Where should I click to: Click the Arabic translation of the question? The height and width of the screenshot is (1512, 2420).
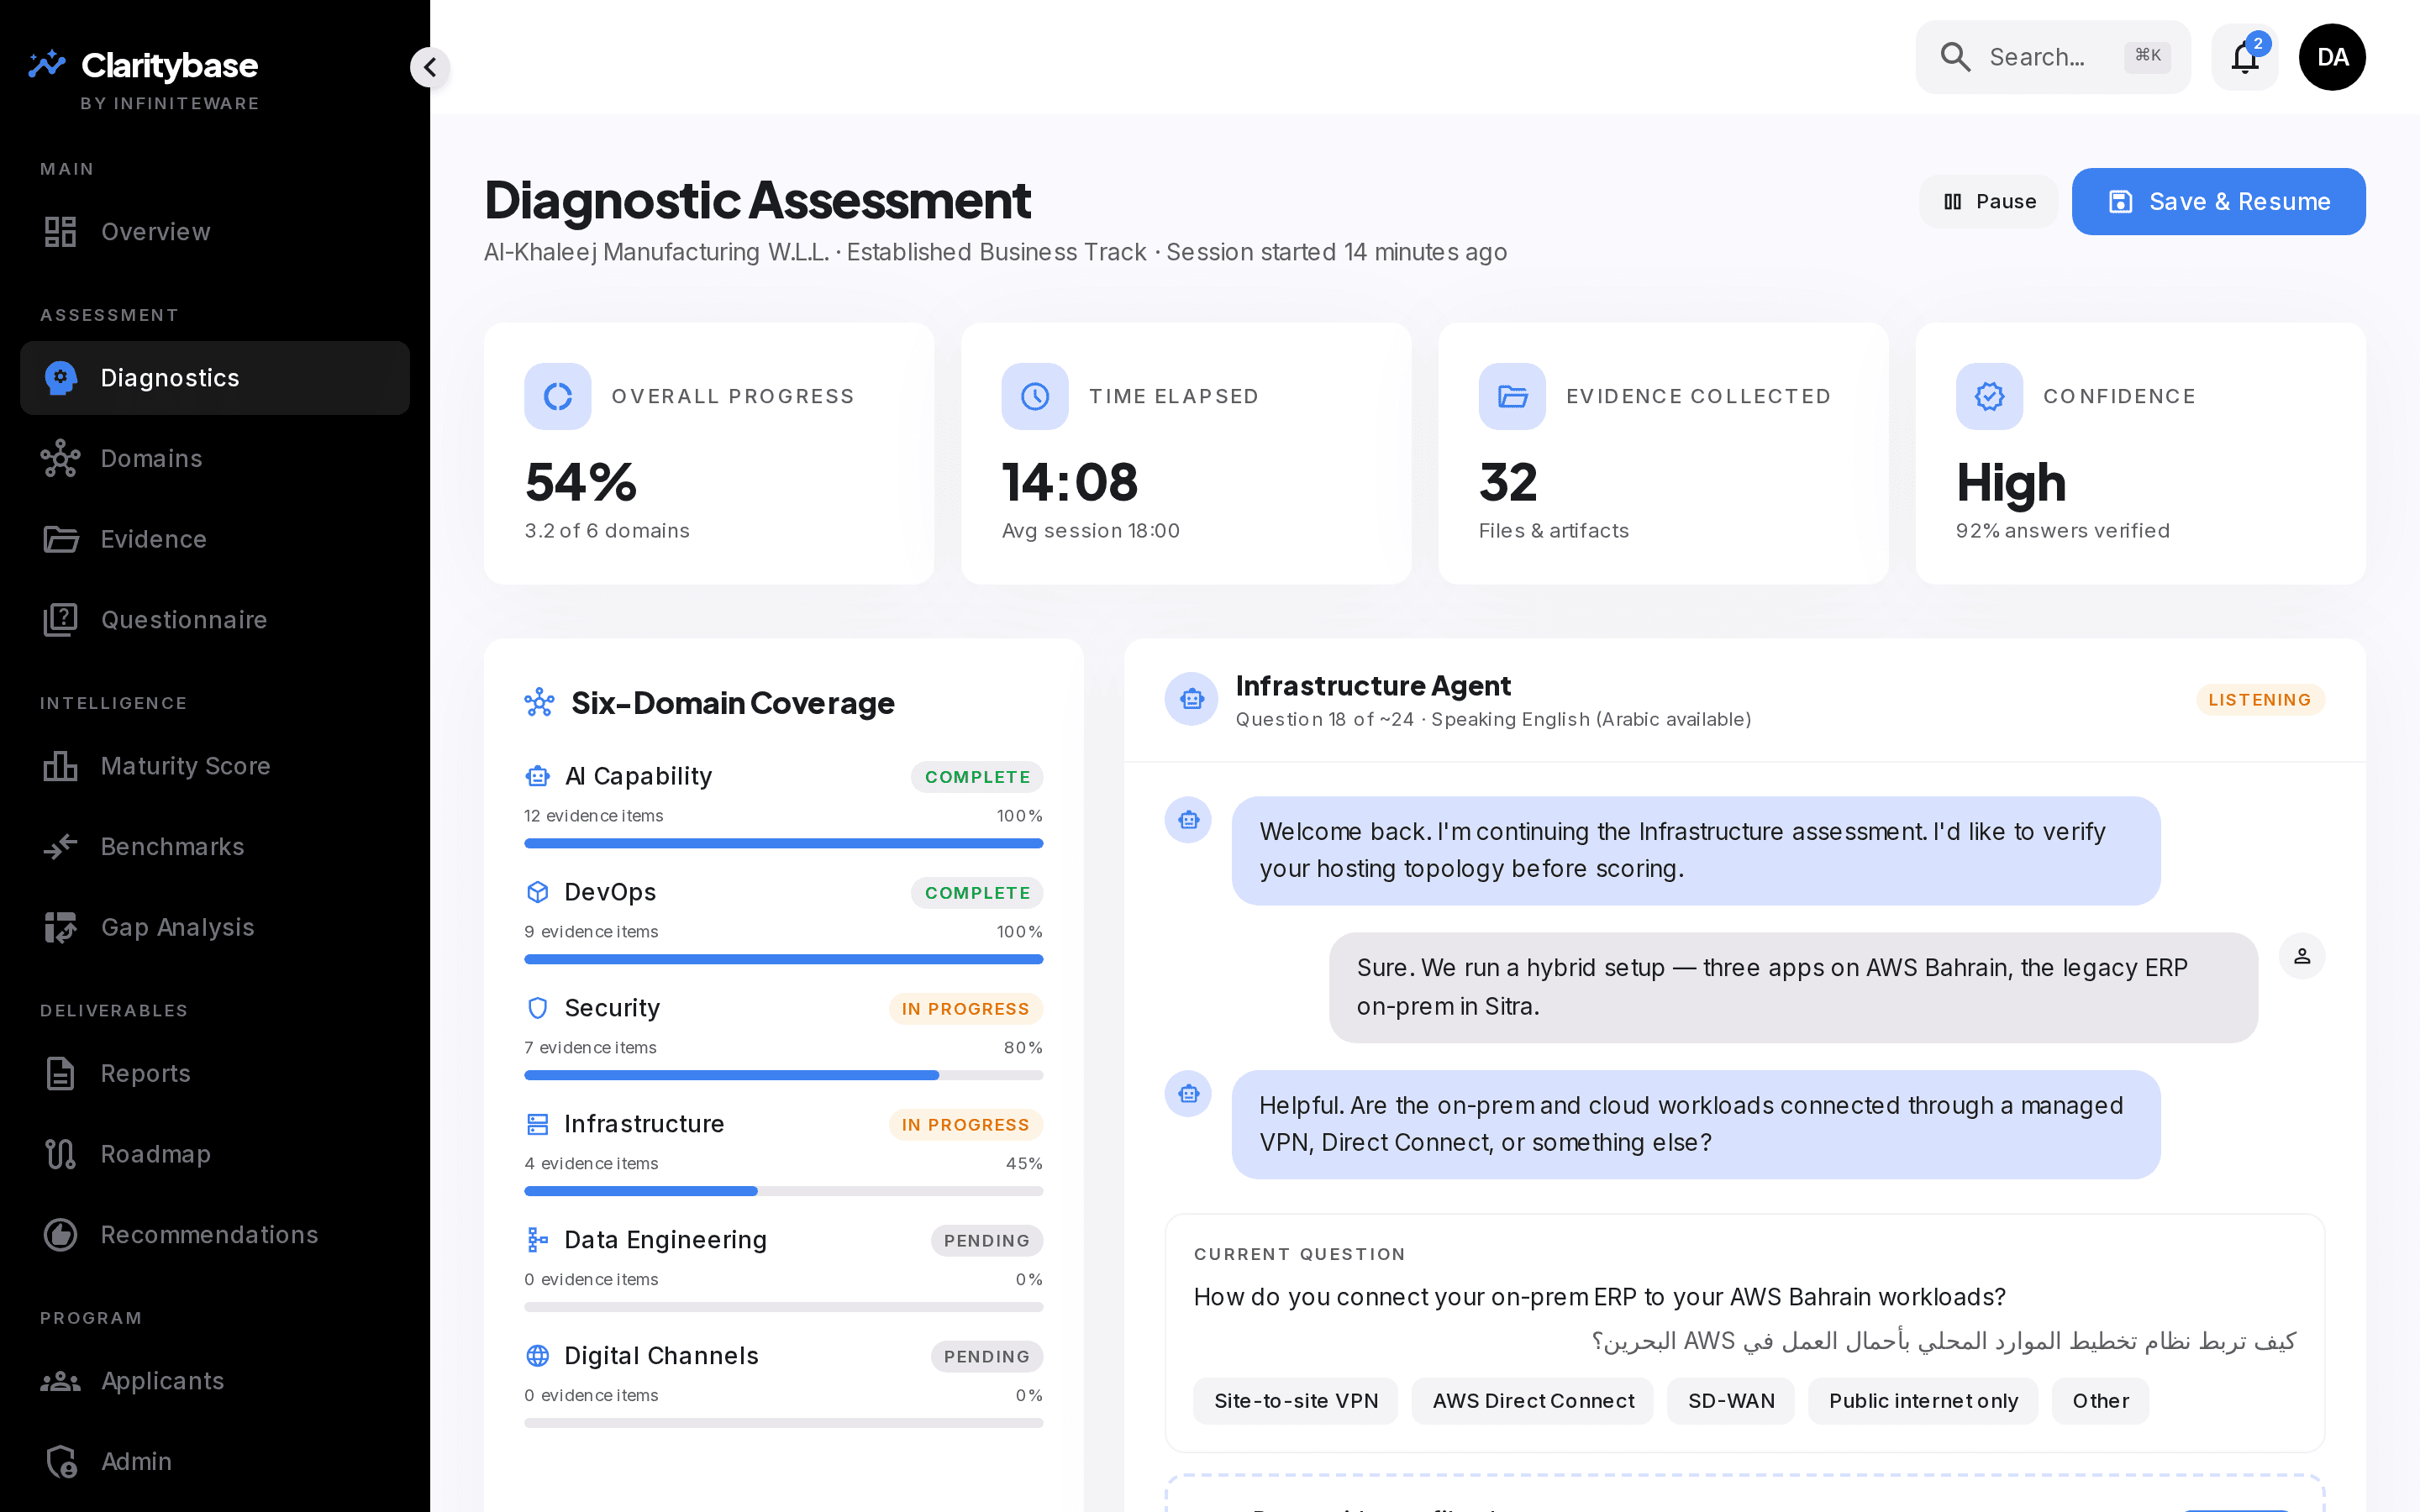[1944, 1341]
